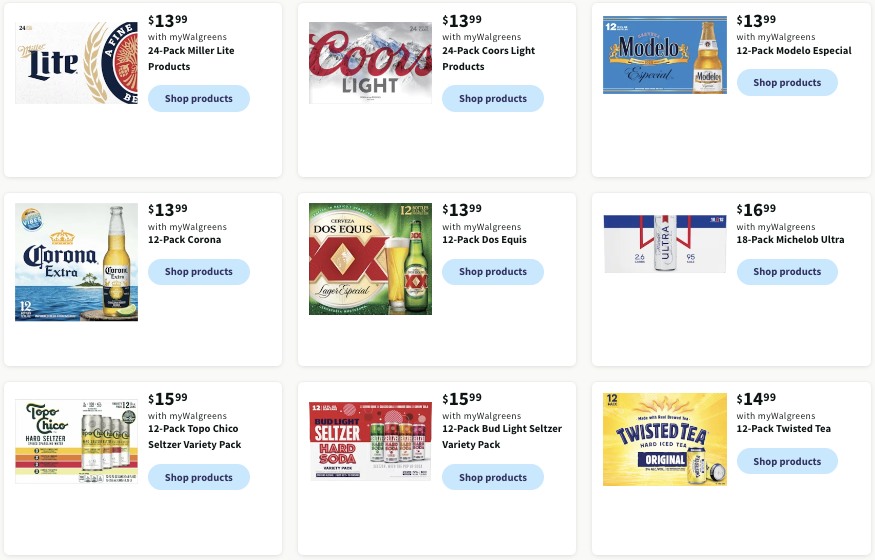Shop products for 24-Pack Miller Lite

(x=199, y=99)
